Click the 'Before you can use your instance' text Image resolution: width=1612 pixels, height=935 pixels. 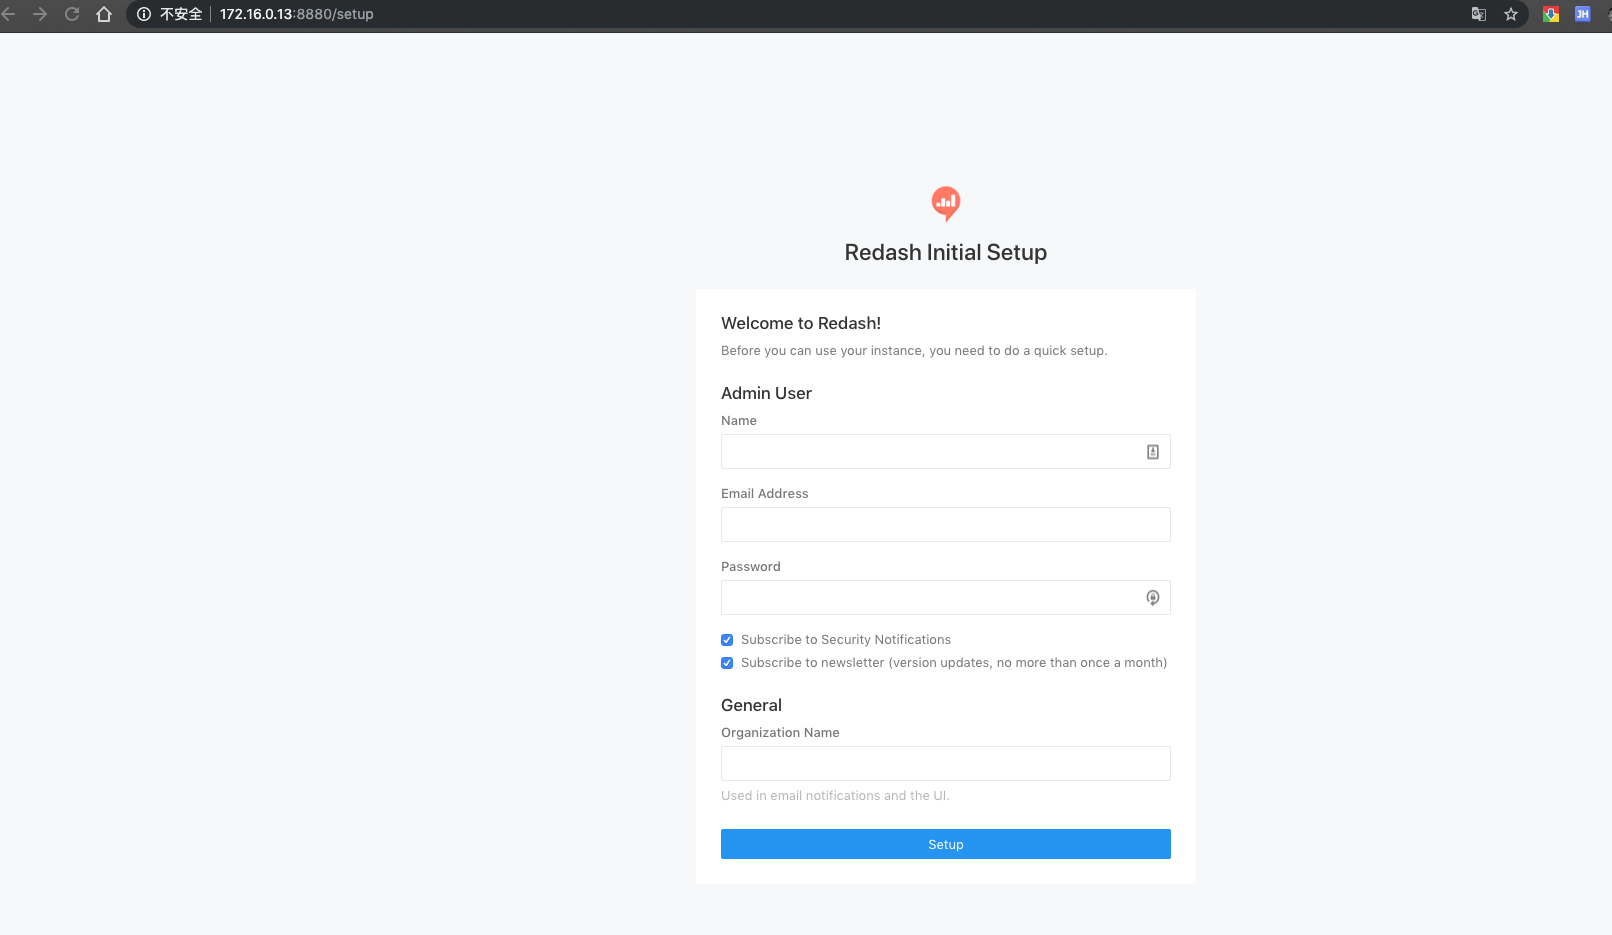click(x=914, y=351)
